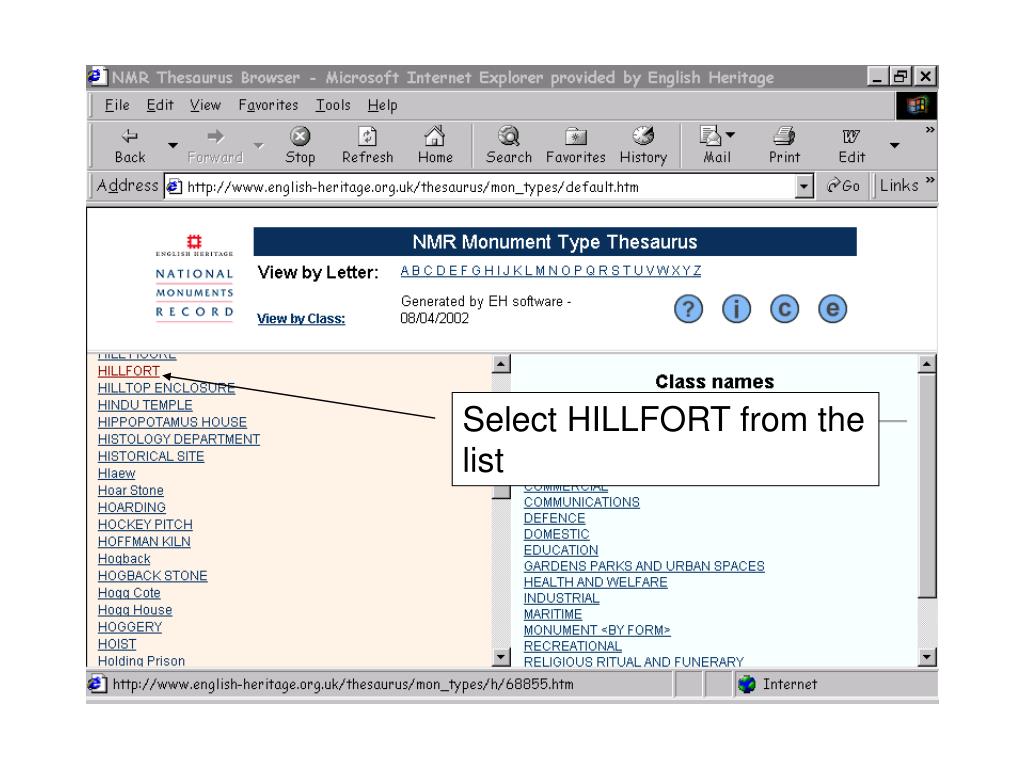Click the Go button beside address bar

(843, 186)
